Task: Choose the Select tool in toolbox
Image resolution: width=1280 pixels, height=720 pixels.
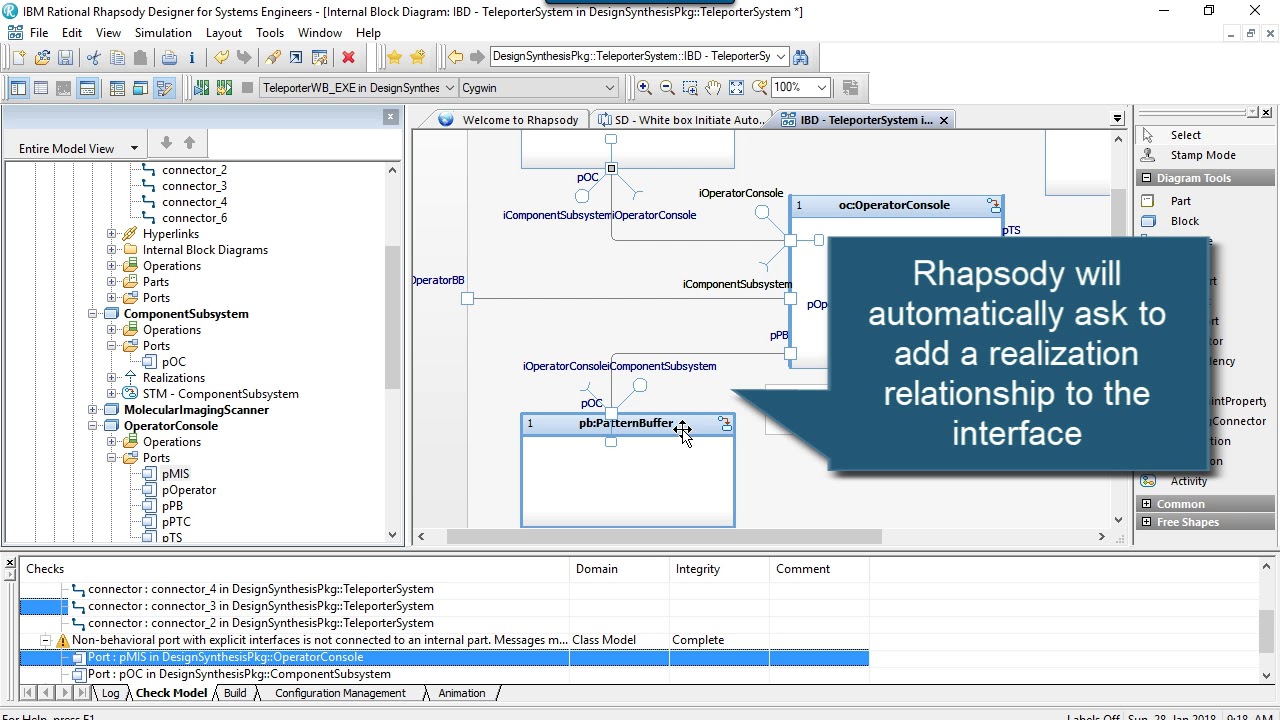Action: pos(1186,135)
